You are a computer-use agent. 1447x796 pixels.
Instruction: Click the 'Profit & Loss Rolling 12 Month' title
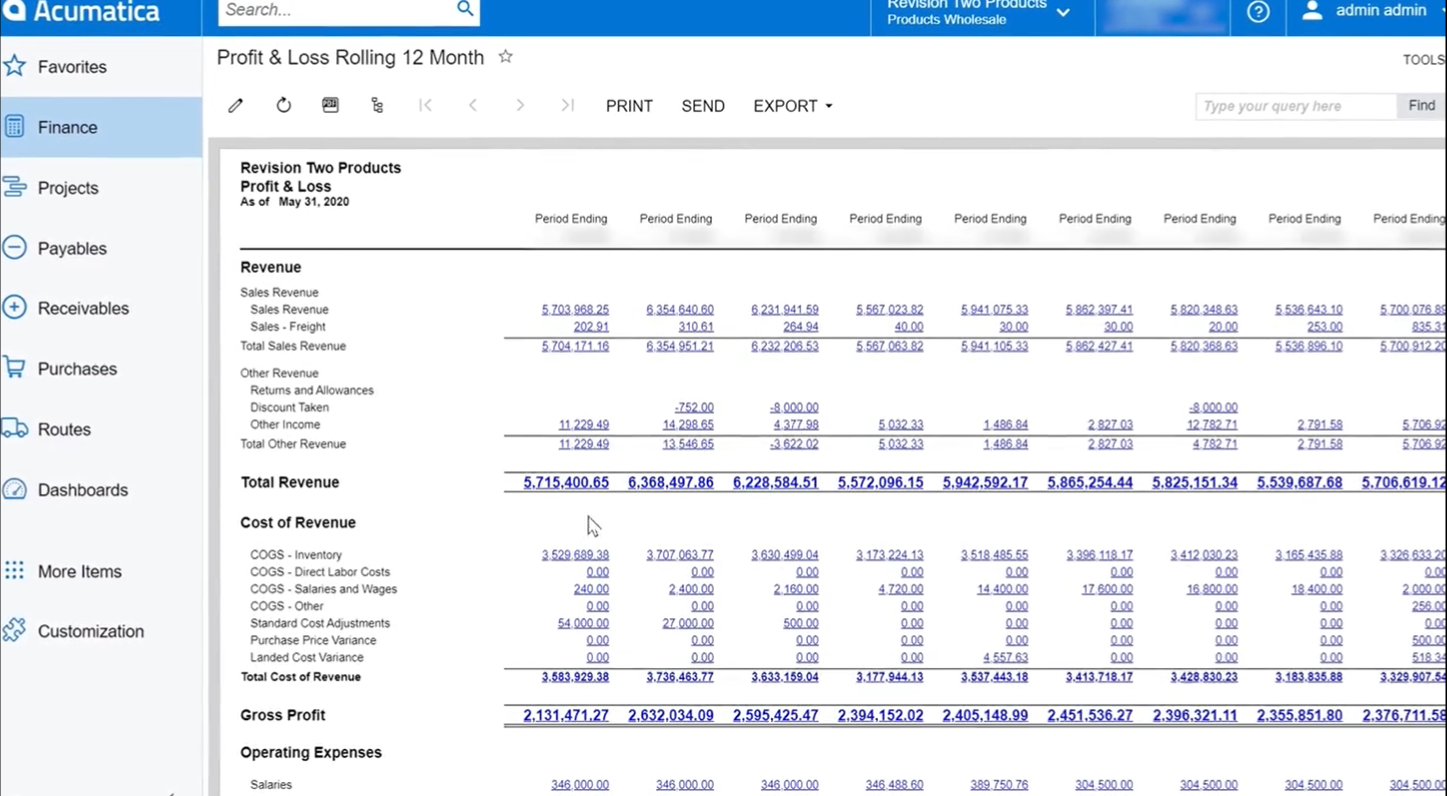350,58
